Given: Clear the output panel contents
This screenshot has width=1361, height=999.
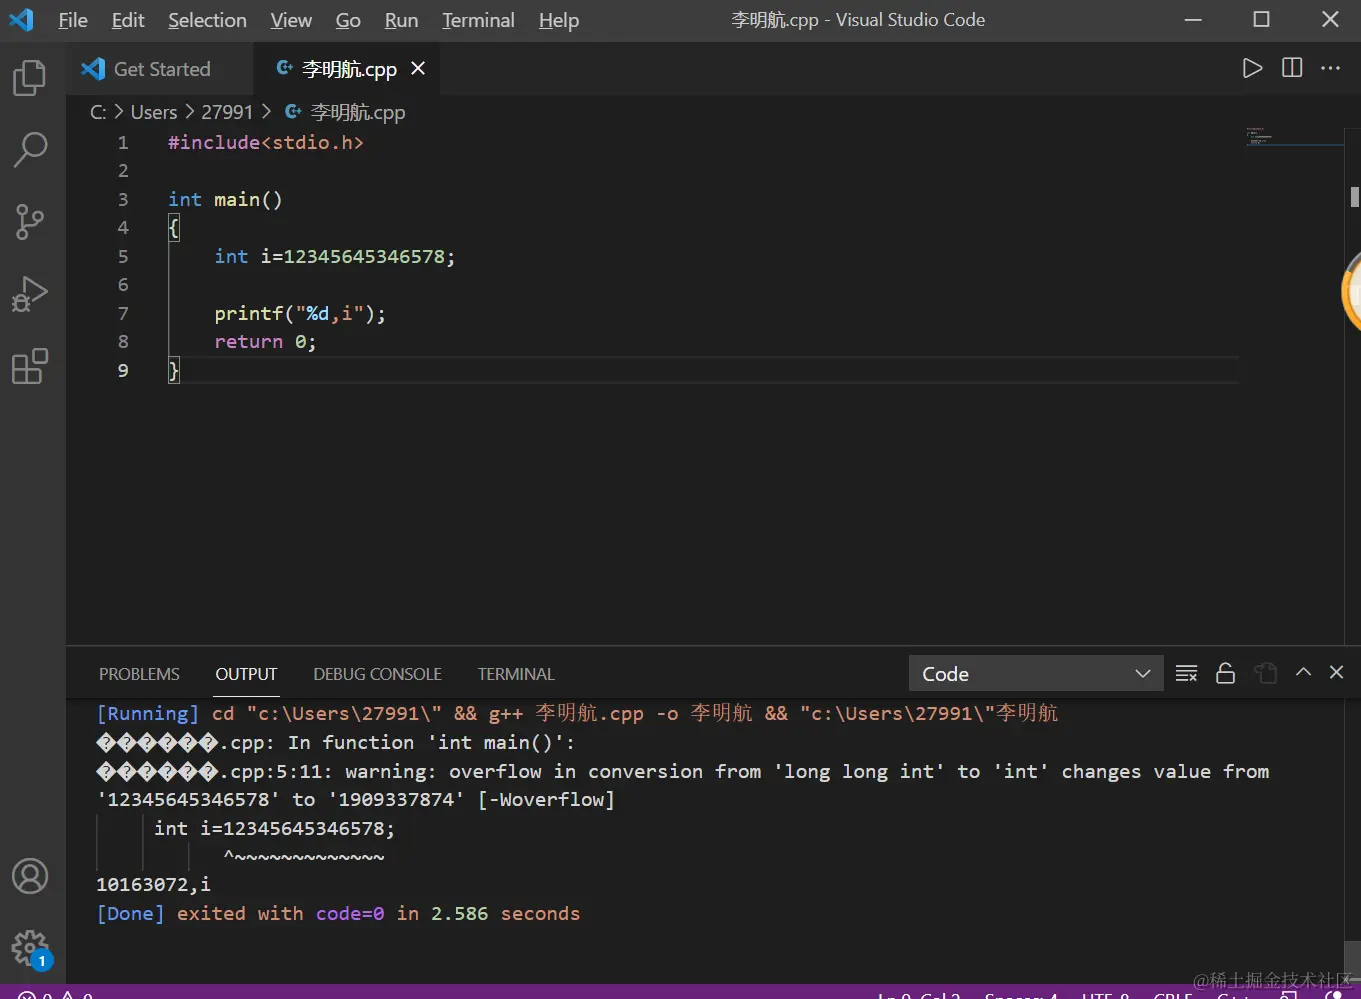Looking at the screenshot, I should (1186, 673).
